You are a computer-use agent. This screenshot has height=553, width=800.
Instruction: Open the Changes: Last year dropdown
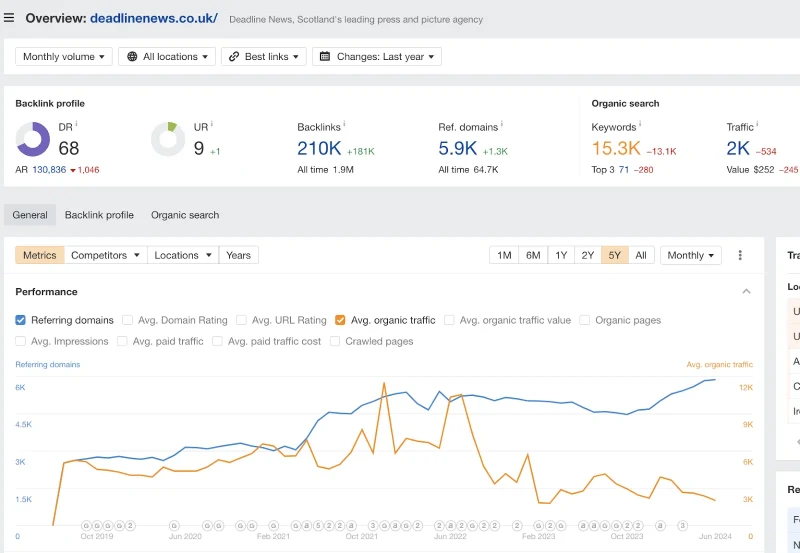click(x=377, y=57)
